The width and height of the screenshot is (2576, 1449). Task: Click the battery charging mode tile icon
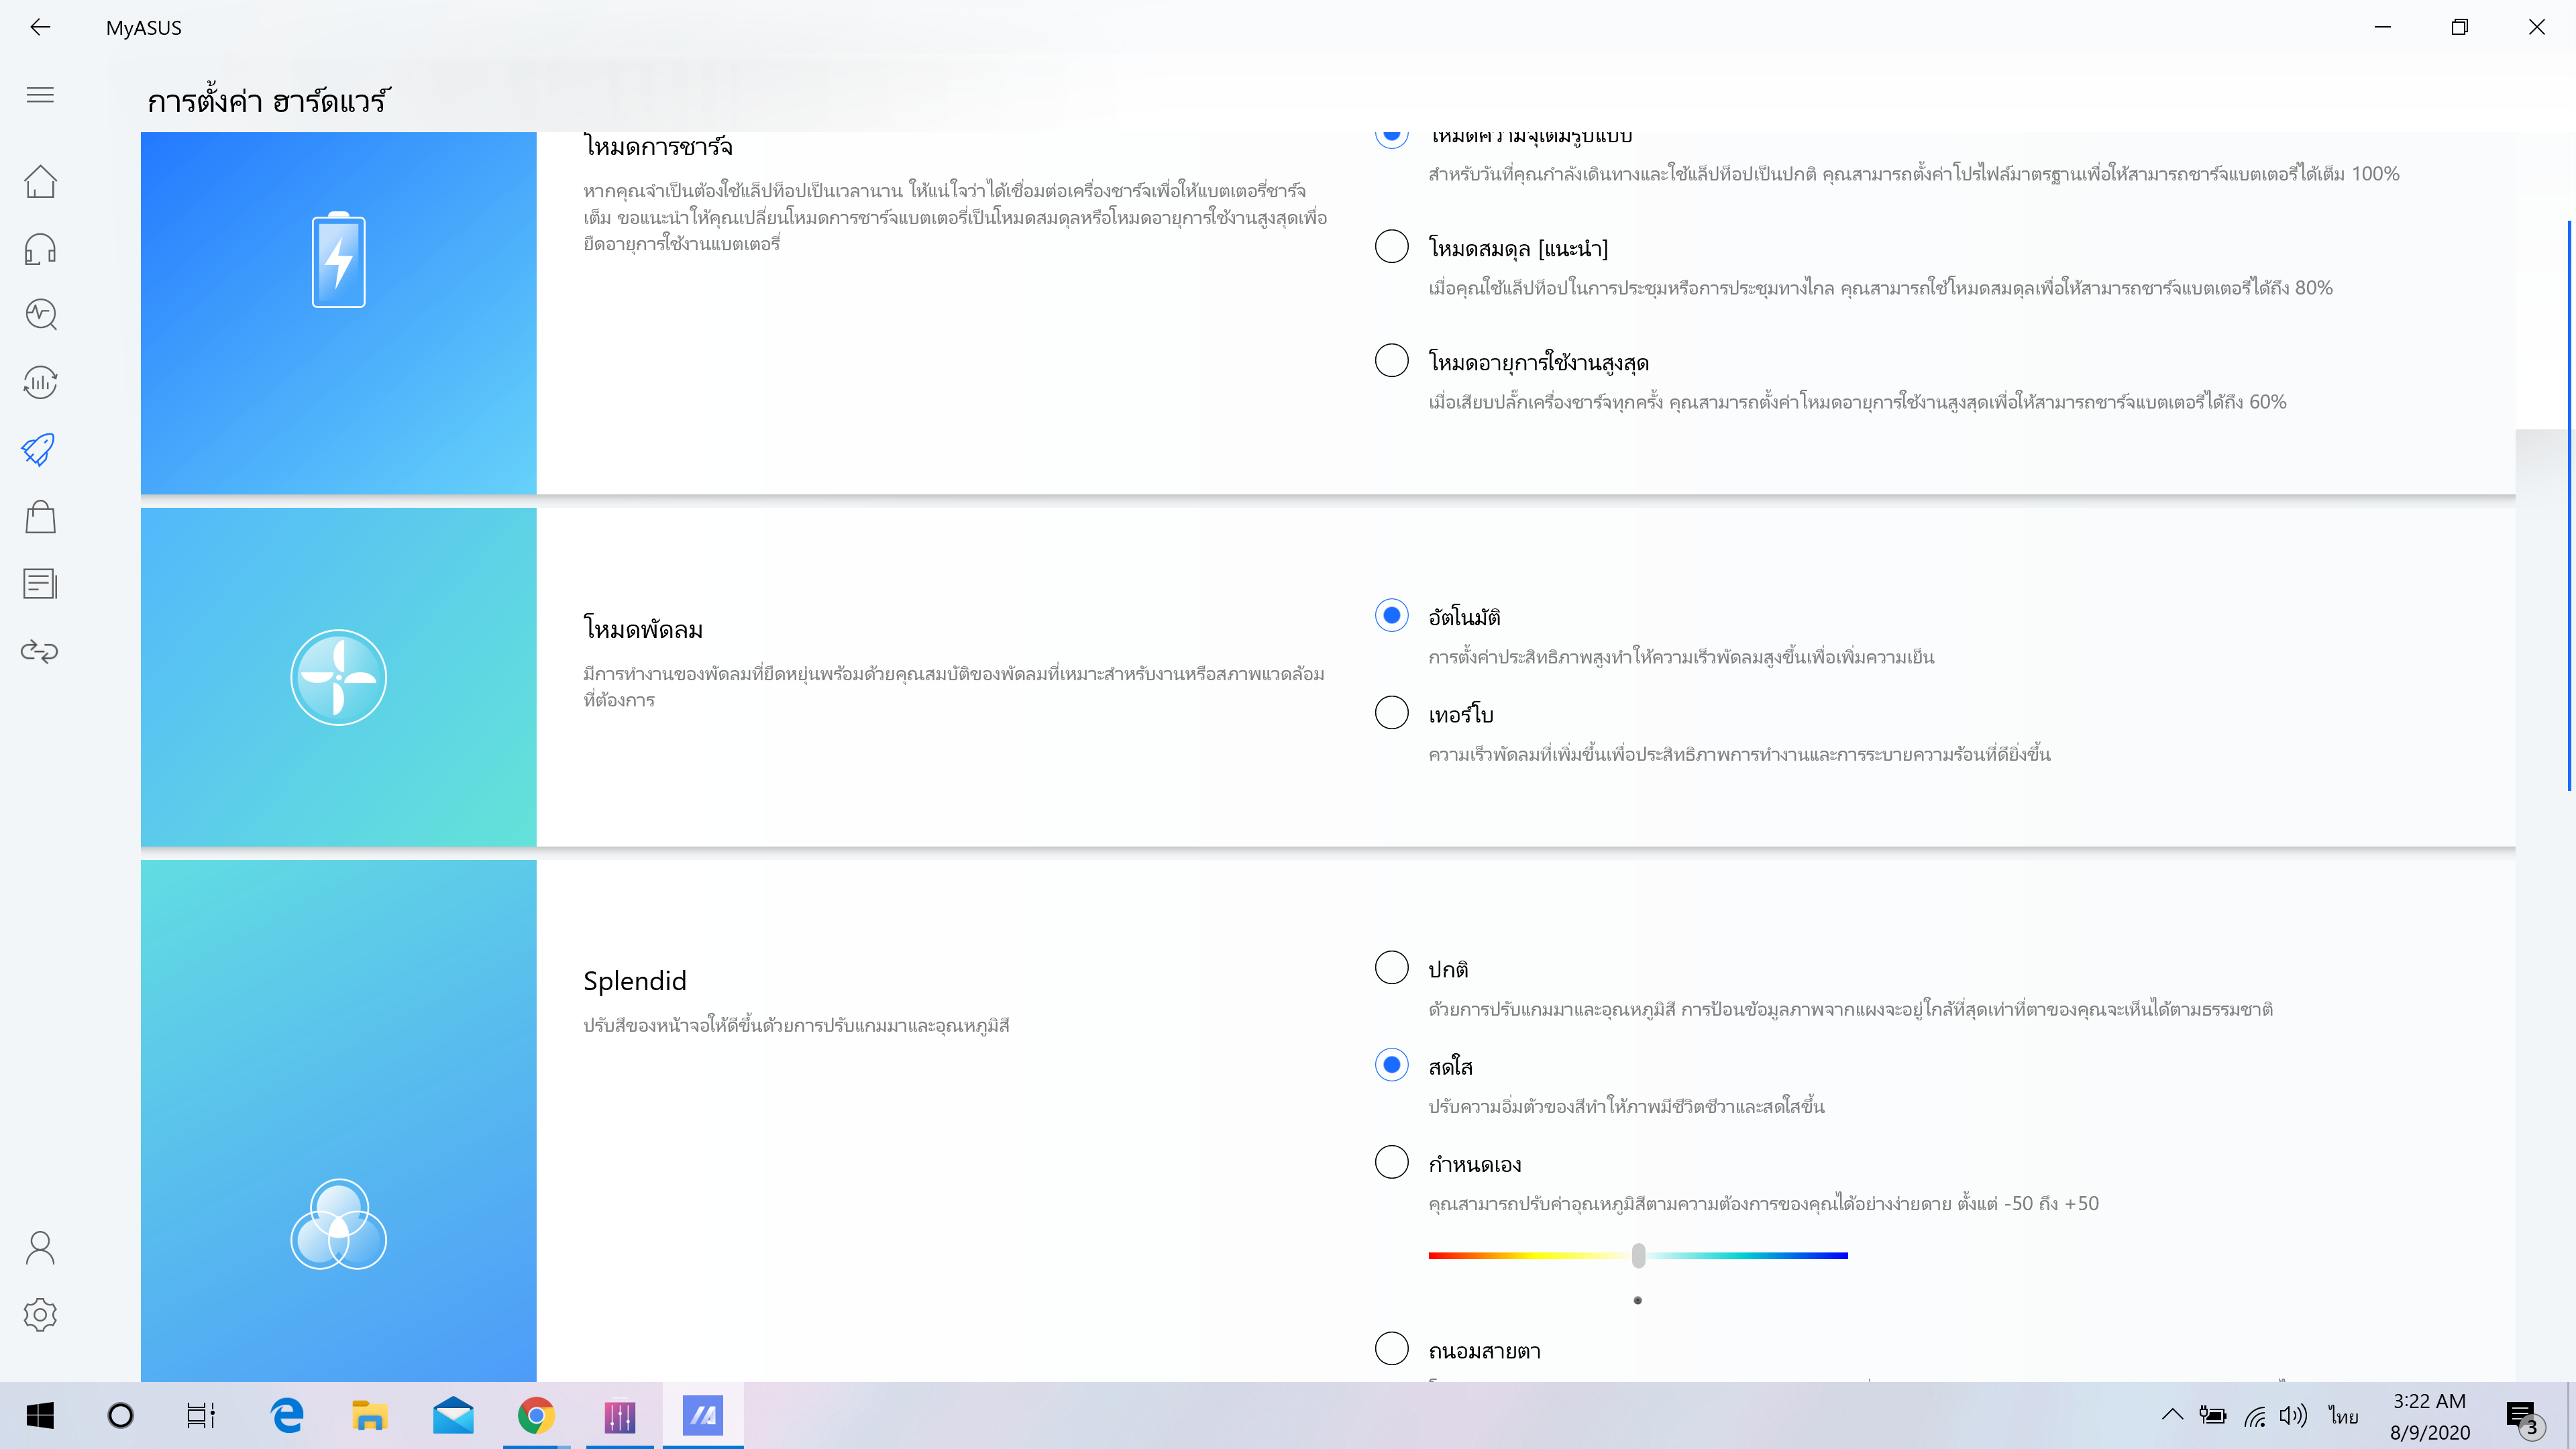pyautogui.click(x=338, y=260)
